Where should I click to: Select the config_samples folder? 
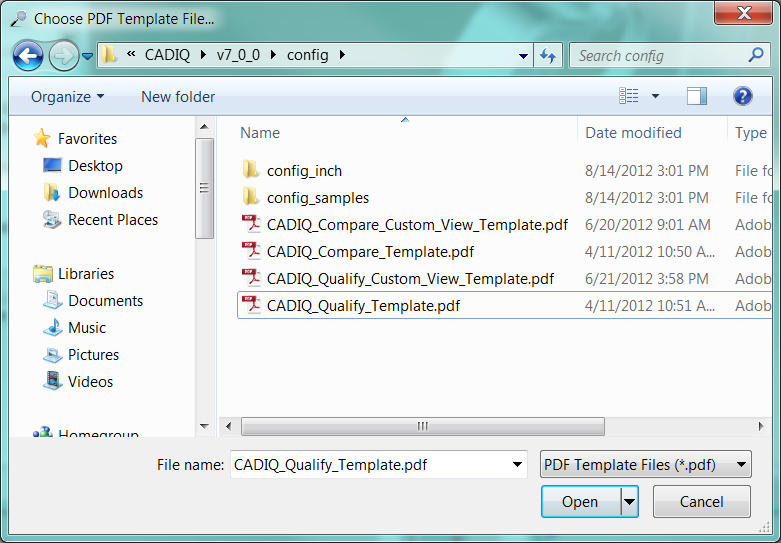coord(318,197)
